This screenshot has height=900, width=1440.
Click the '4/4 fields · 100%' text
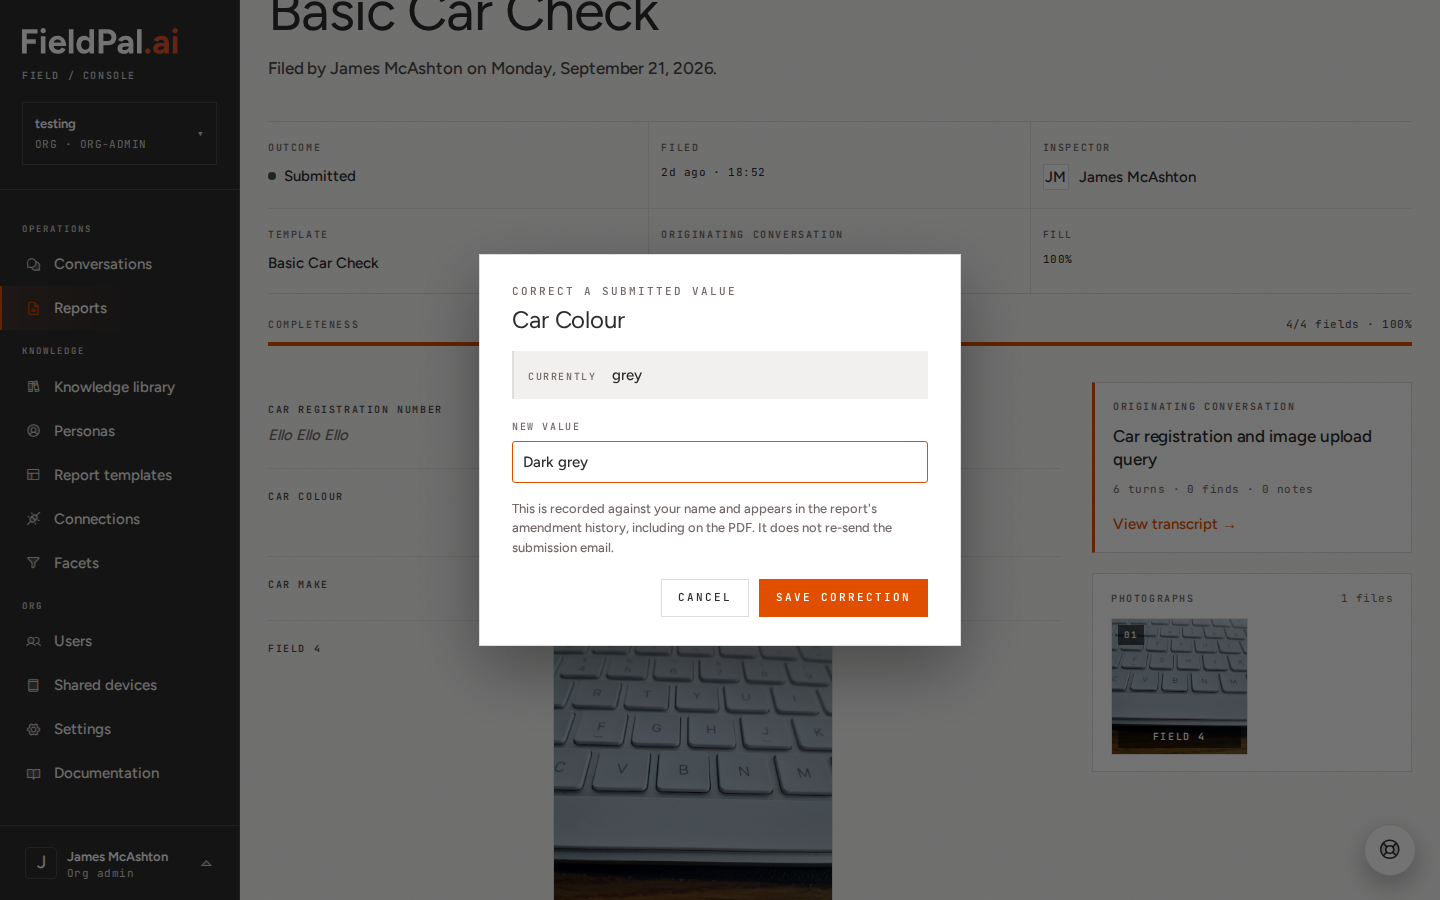click(1348, 324)
